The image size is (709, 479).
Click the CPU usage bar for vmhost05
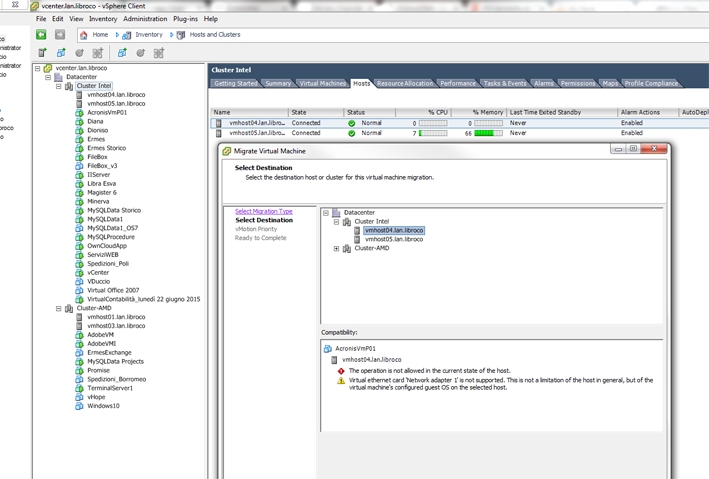(x=433, y=133)
